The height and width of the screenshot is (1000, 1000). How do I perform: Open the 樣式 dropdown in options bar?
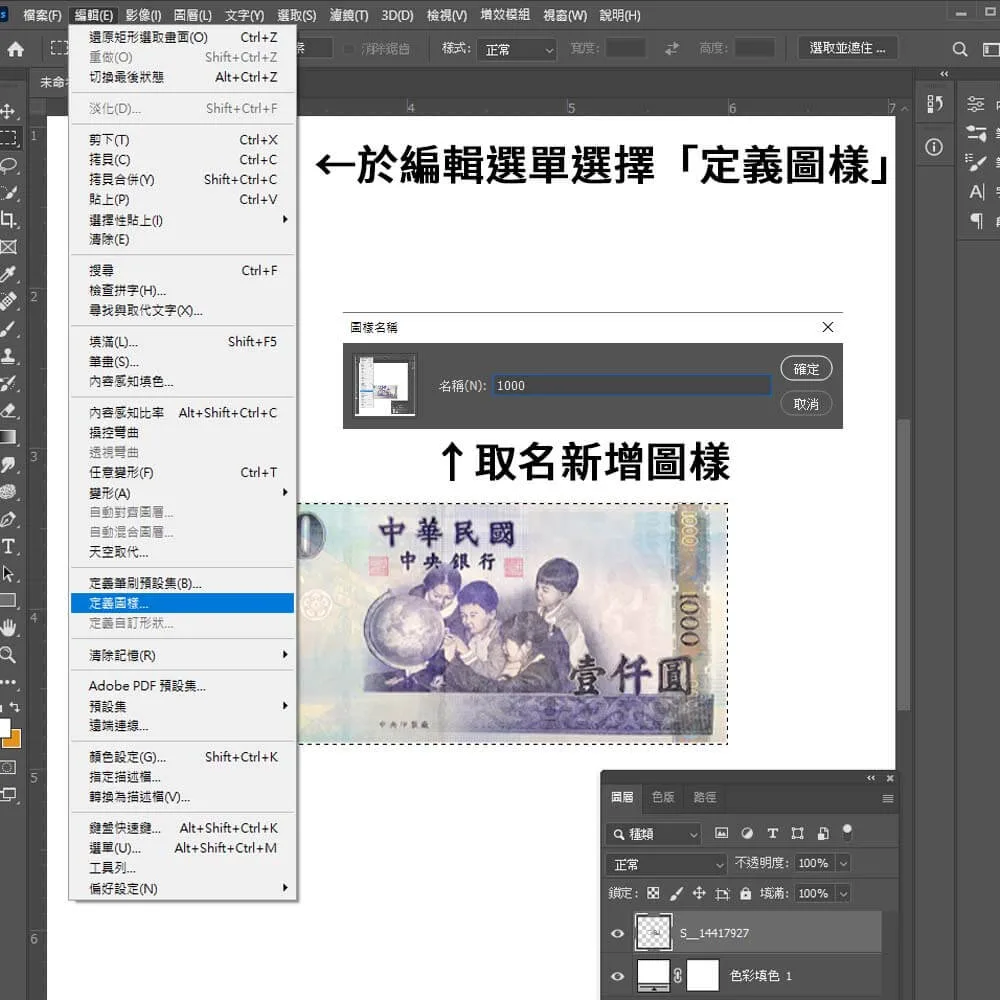pos(517,50)
